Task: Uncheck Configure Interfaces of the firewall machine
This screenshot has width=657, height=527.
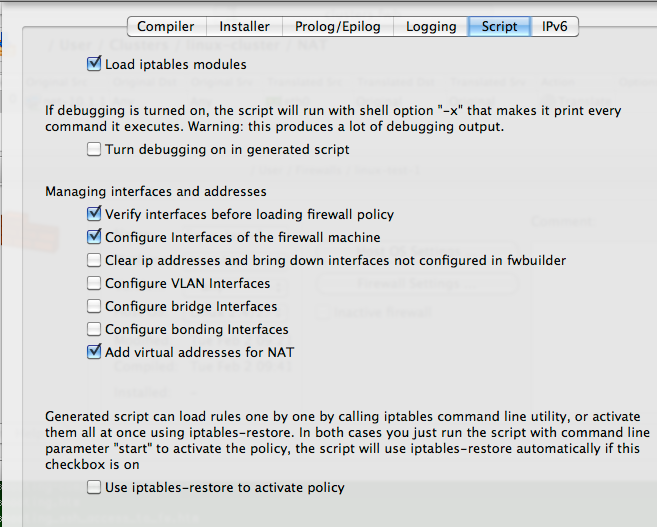Action: point(95,237)
